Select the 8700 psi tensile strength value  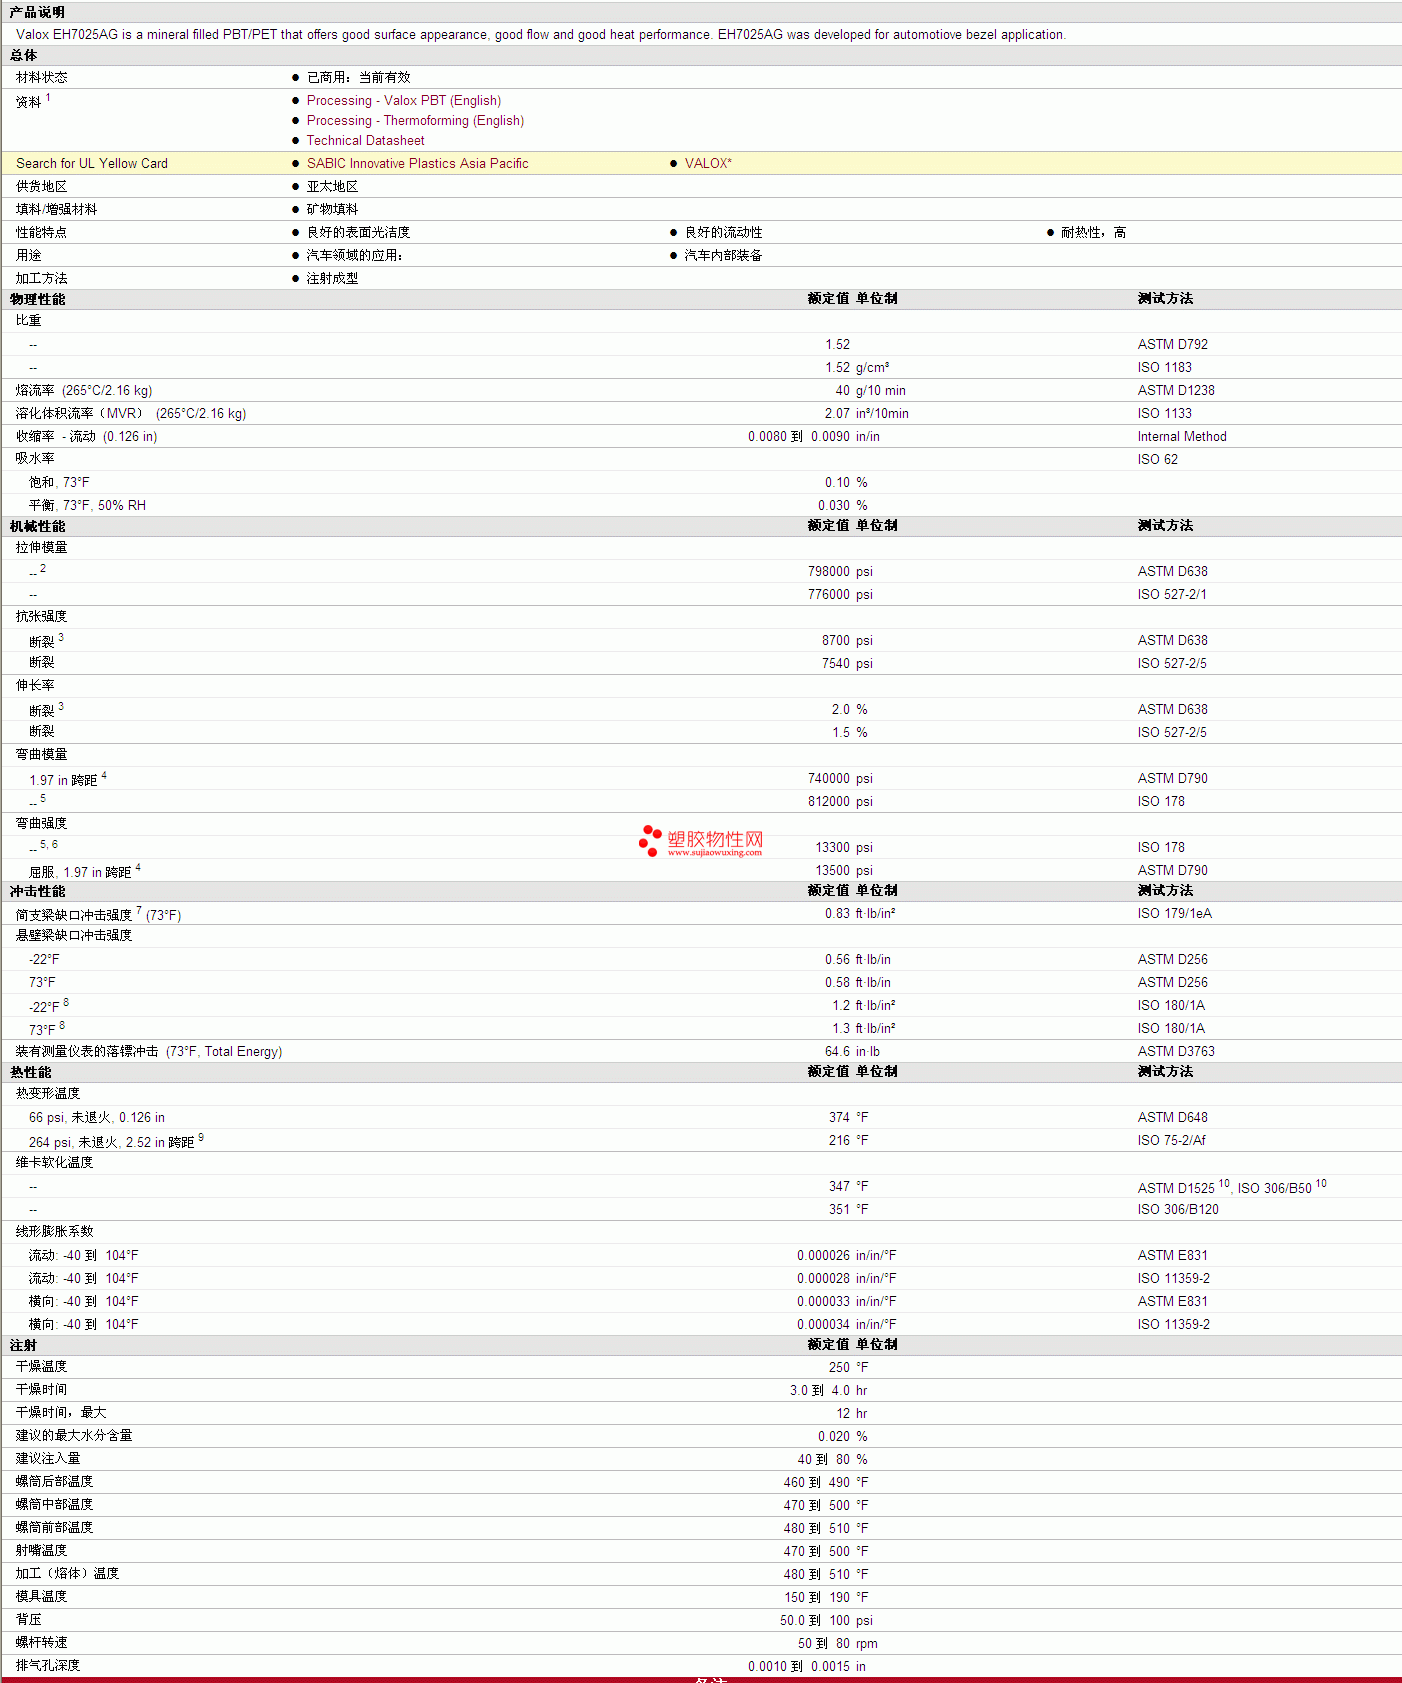click(847, 640)
